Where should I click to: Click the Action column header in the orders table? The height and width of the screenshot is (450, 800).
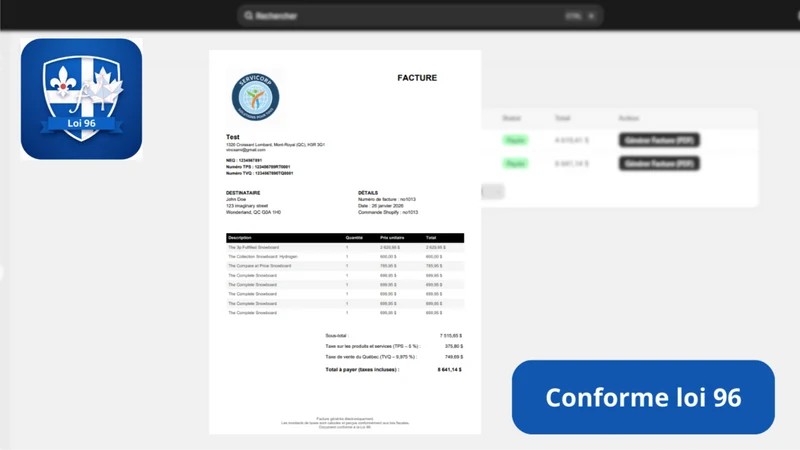click(629, 118)
